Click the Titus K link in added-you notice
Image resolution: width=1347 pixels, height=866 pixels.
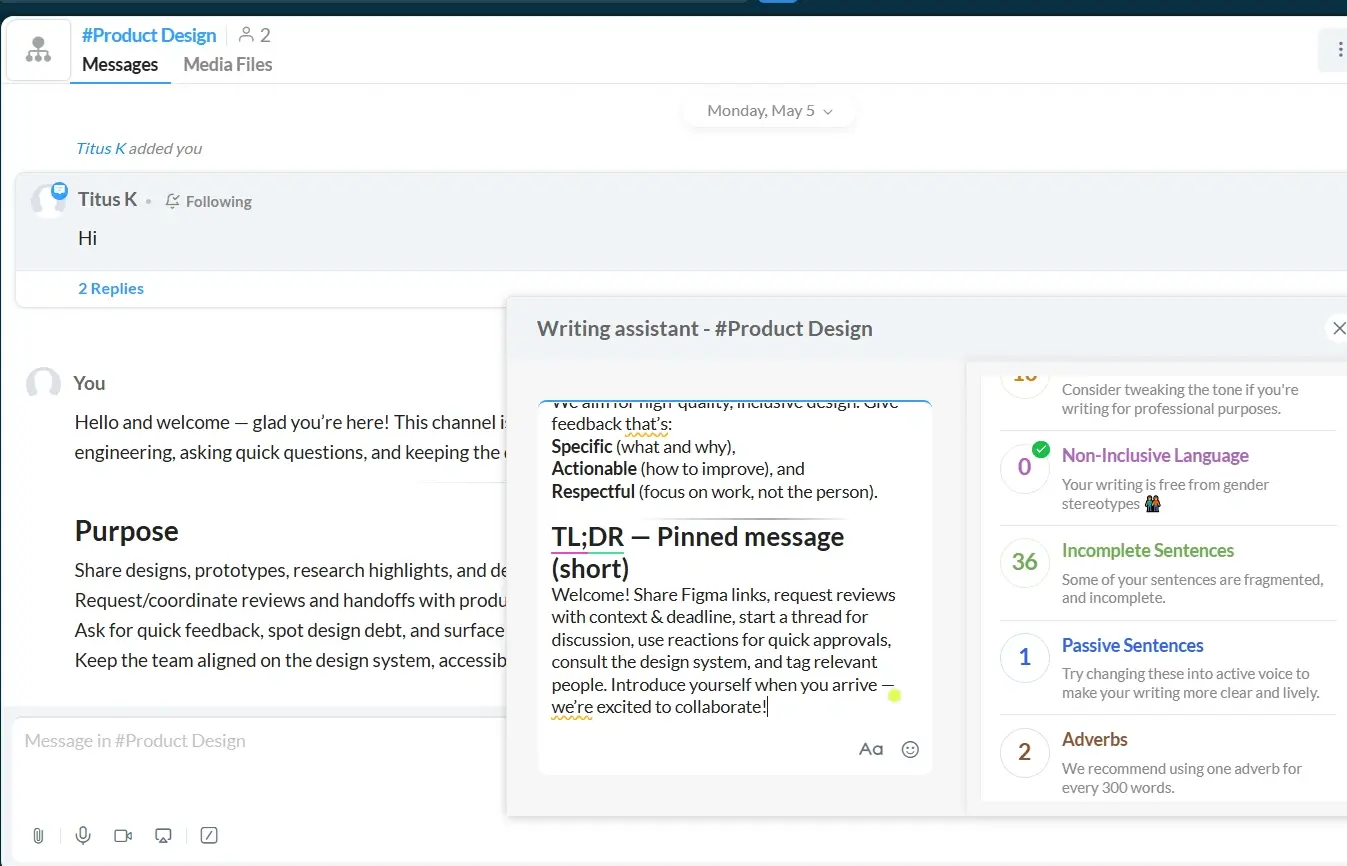click(x=100, y=148)
